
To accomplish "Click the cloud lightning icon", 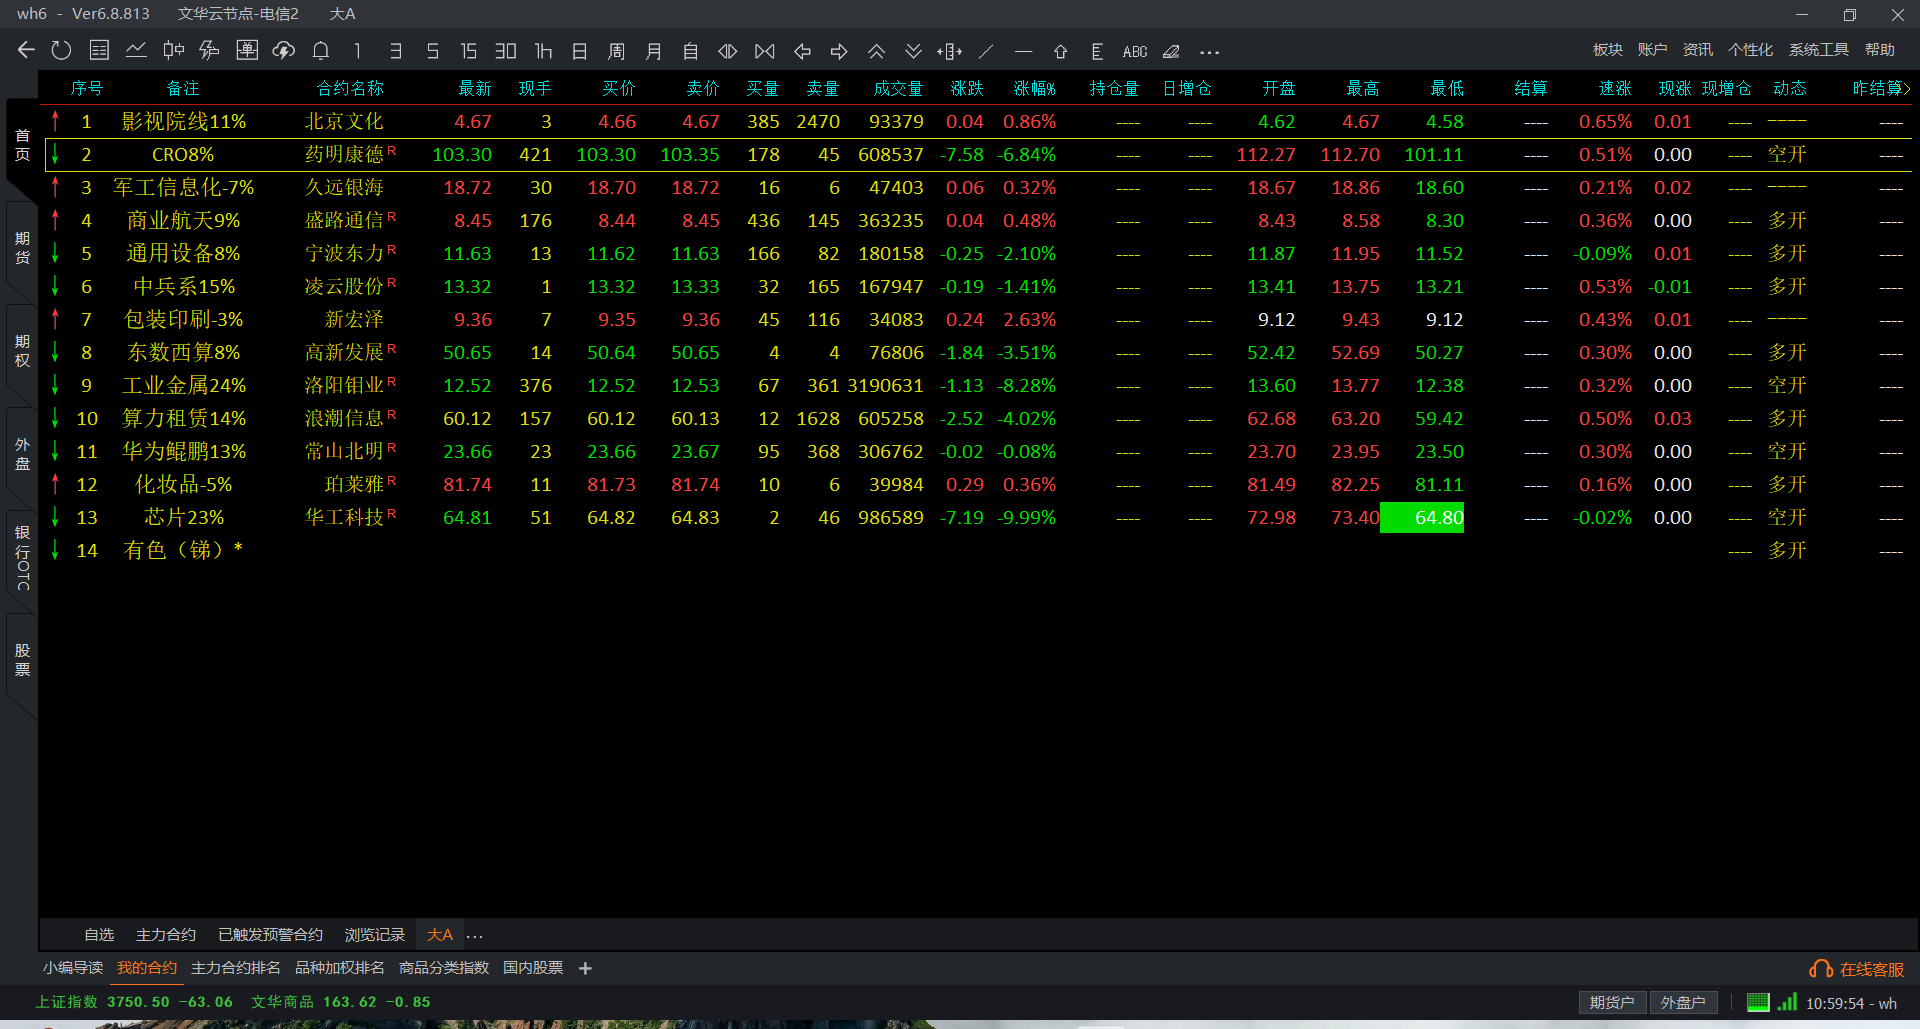I will click(x=284, y=50).
